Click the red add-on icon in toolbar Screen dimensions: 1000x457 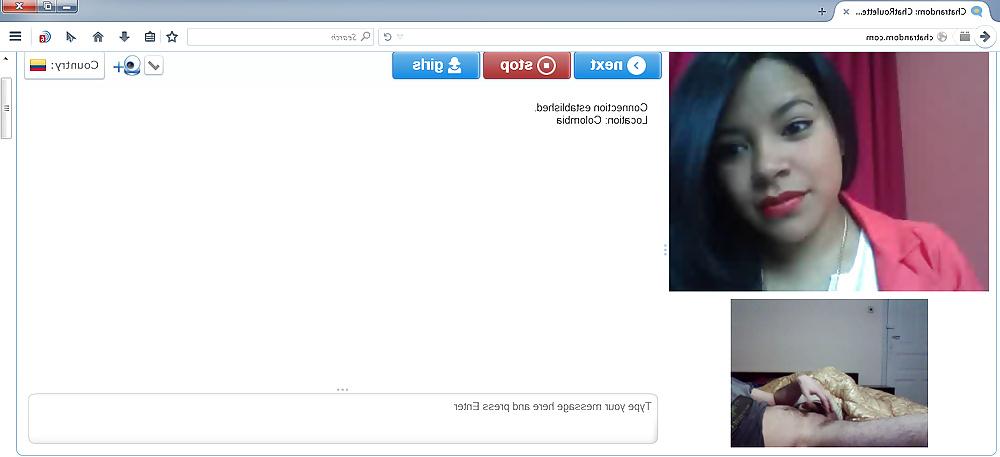click(44, 37)
